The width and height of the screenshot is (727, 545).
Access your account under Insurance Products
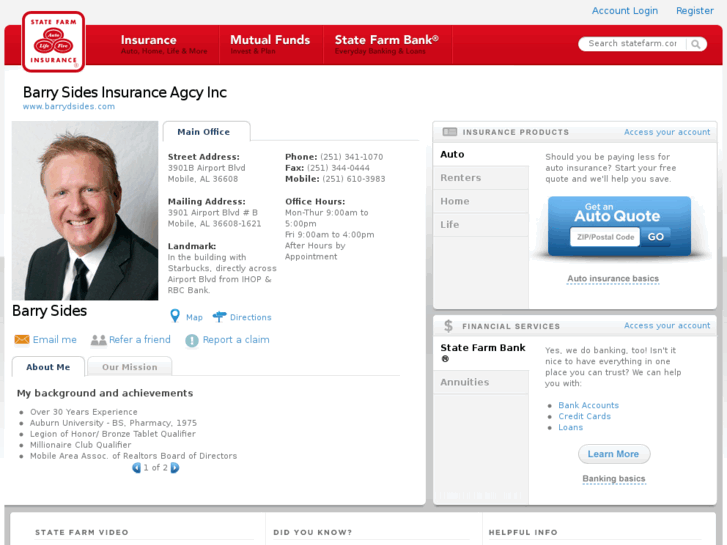tap(667, 132)
